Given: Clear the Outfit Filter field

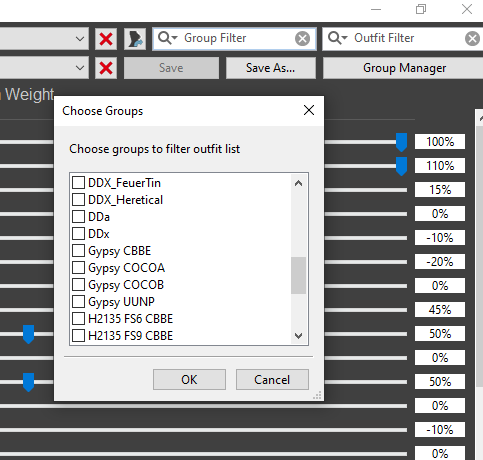Looking at the screenshot, I should [472, 39].
